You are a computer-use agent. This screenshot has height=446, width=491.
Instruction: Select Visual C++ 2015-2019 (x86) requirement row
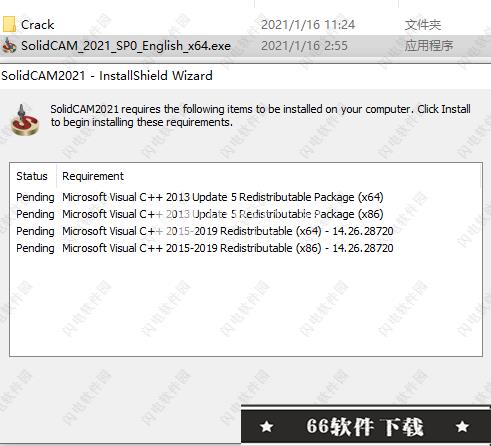pyautogui.click(x=205, y=248)
